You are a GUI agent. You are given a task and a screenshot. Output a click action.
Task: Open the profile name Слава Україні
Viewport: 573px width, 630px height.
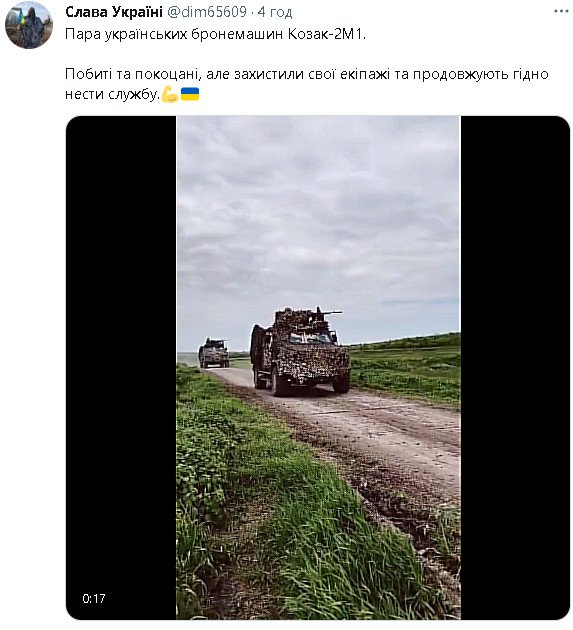point(114,12)
